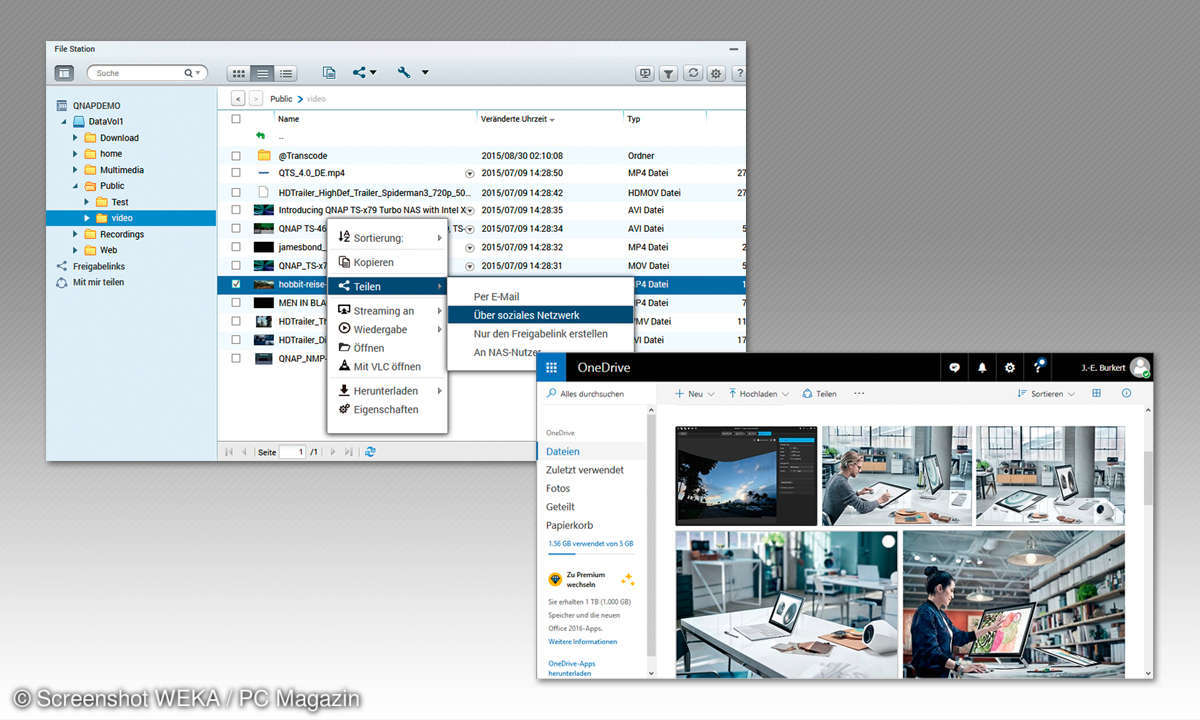Click the remote mount monitor icon
The width and height of the screenshot is (1200, 720).
[x=645, y=73]
